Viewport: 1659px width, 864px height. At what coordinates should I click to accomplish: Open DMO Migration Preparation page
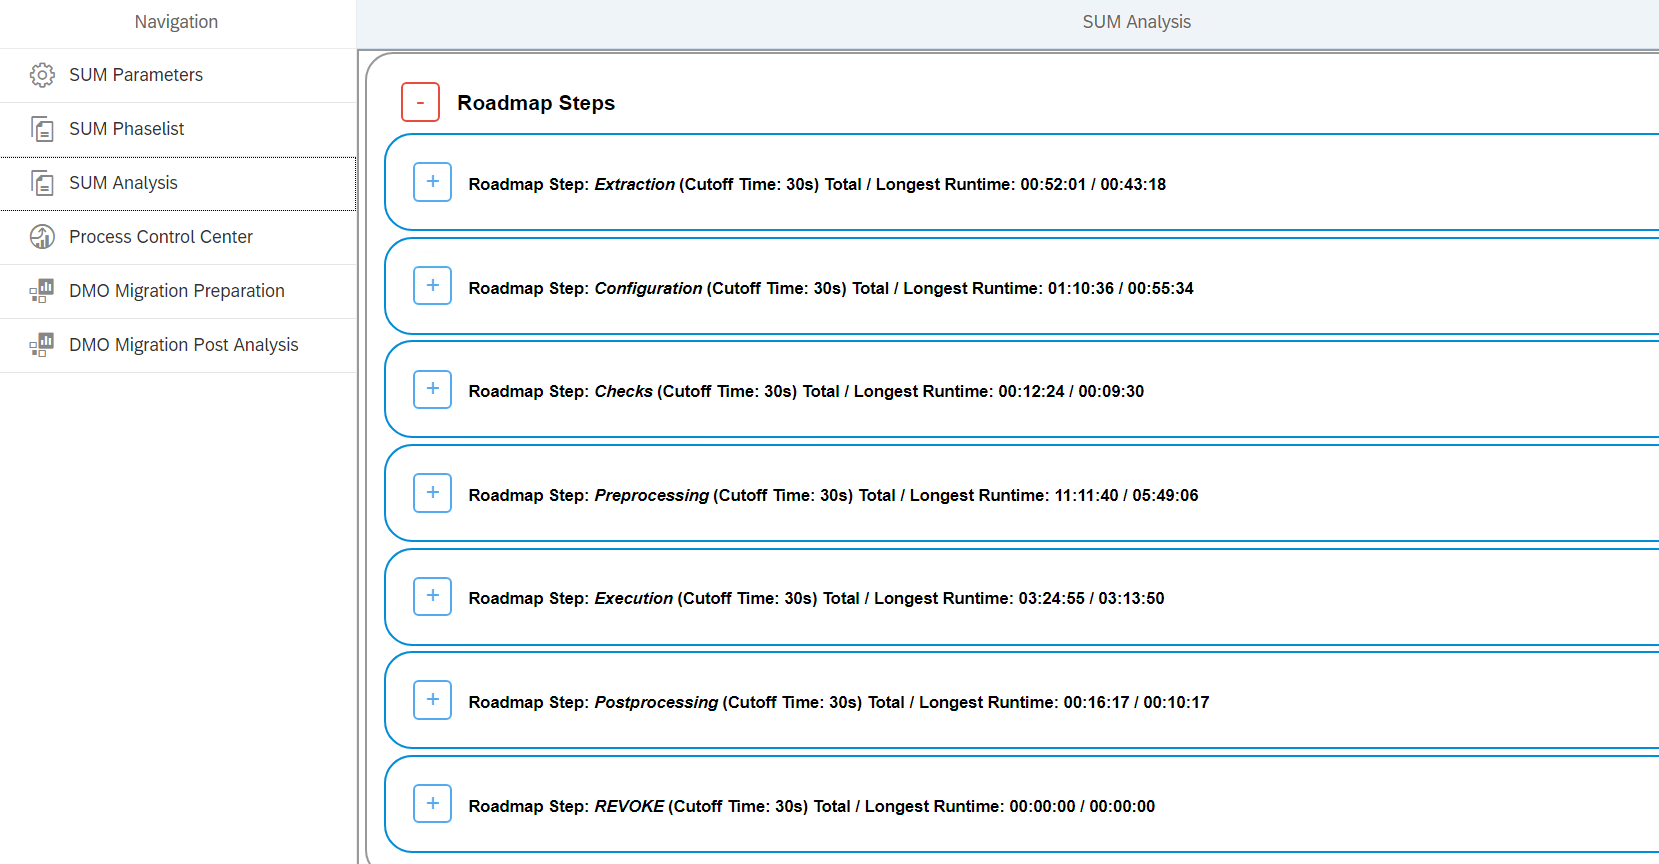(x=178, y=291)
